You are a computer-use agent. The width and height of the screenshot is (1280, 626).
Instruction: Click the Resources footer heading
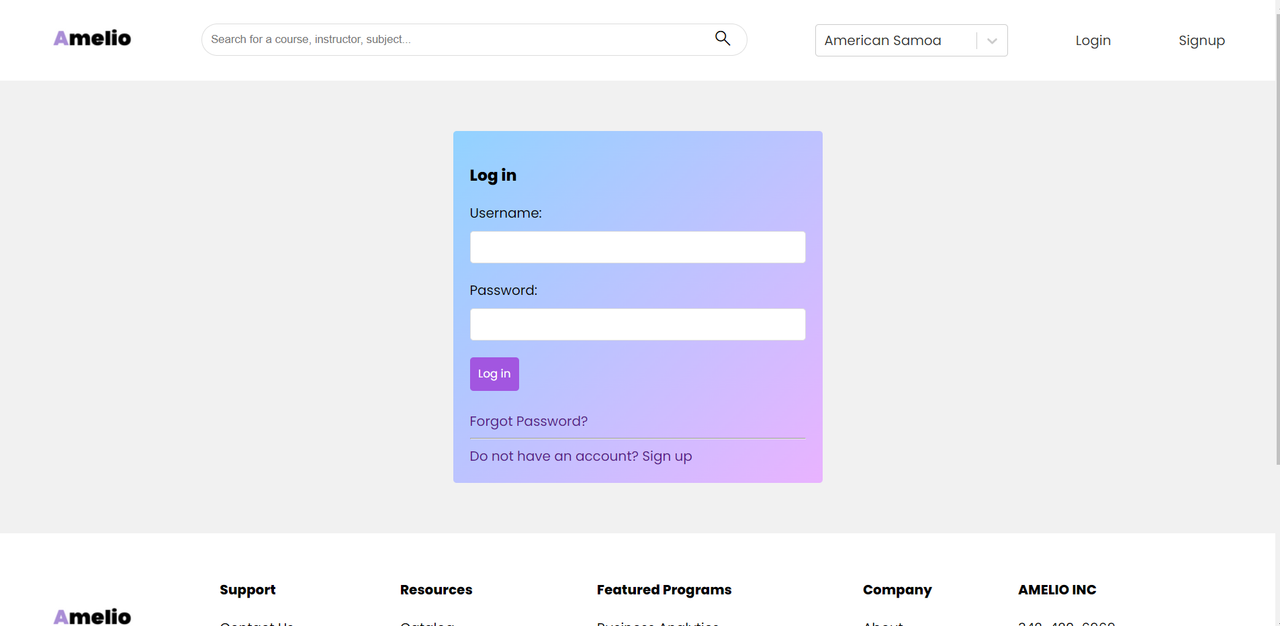pos(436,590)
